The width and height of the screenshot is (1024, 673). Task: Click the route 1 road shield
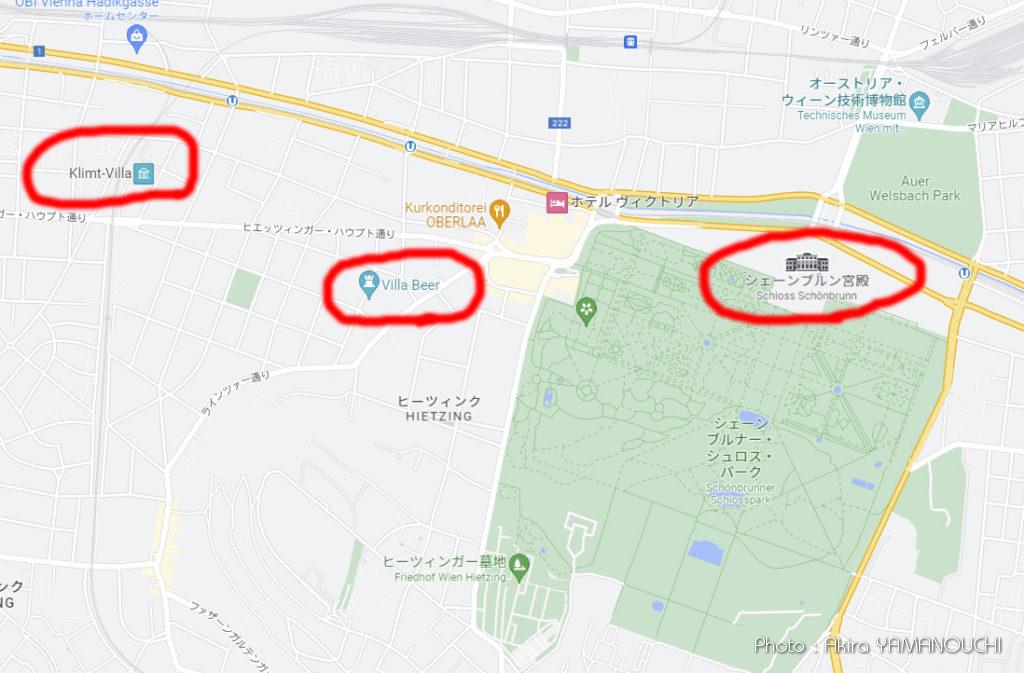pos(39,51)
